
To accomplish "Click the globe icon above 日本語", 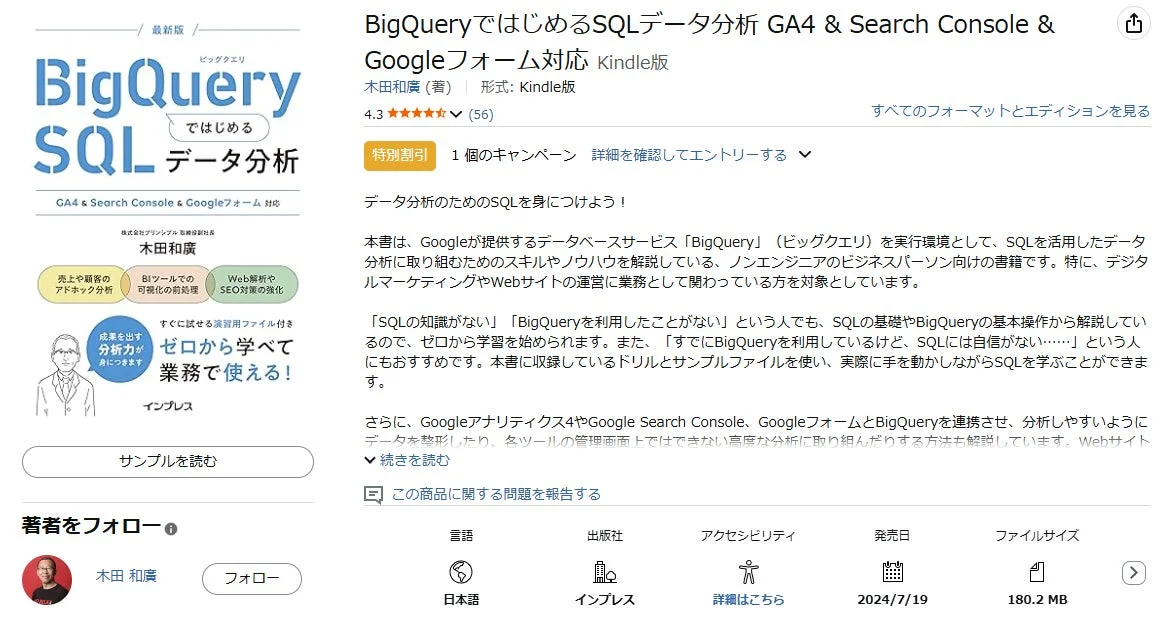I will [459, 572].
